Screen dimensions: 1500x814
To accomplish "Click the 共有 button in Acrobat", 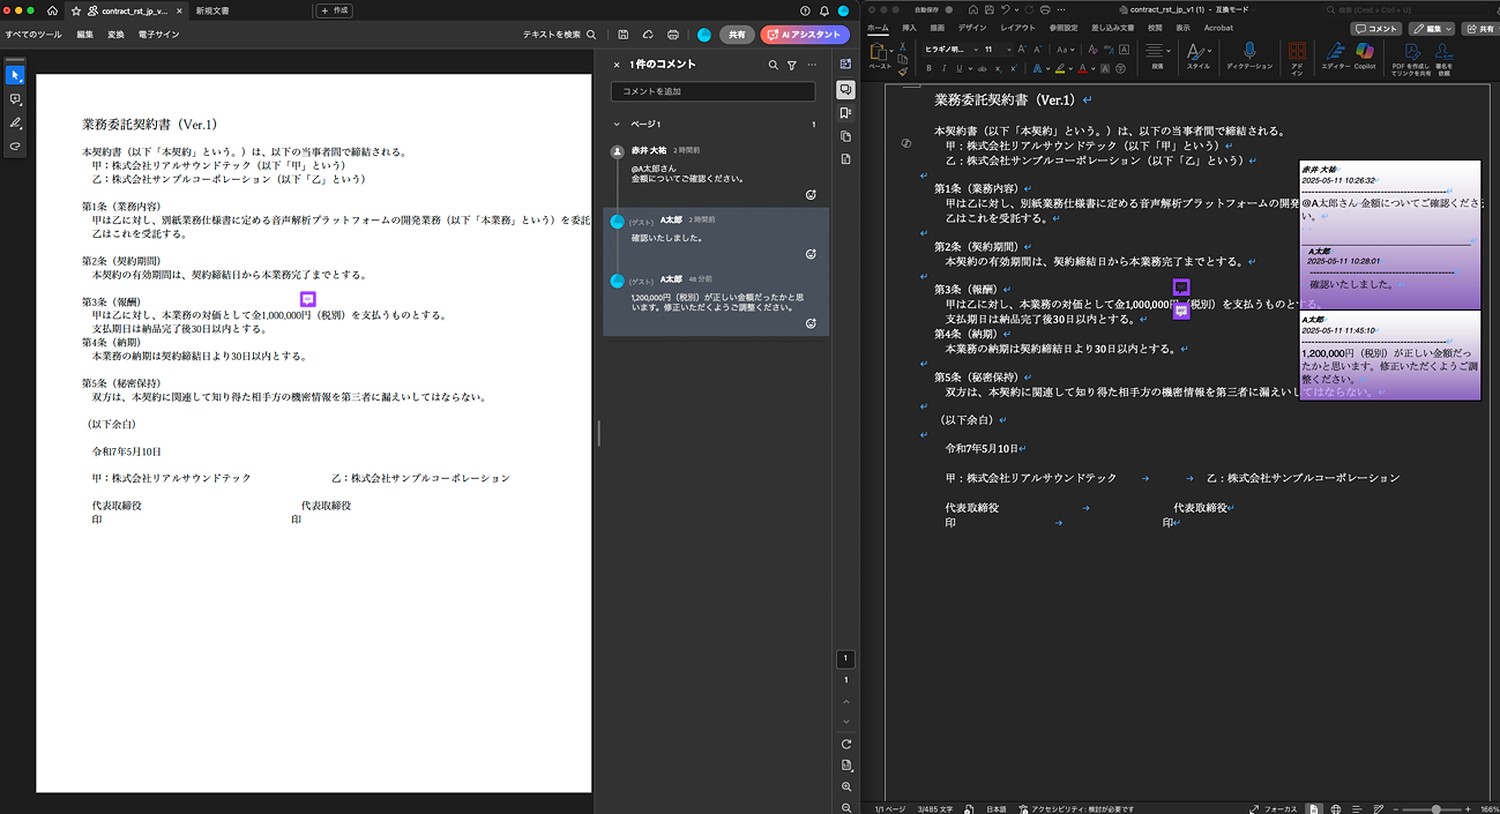I will coord(737,35).
